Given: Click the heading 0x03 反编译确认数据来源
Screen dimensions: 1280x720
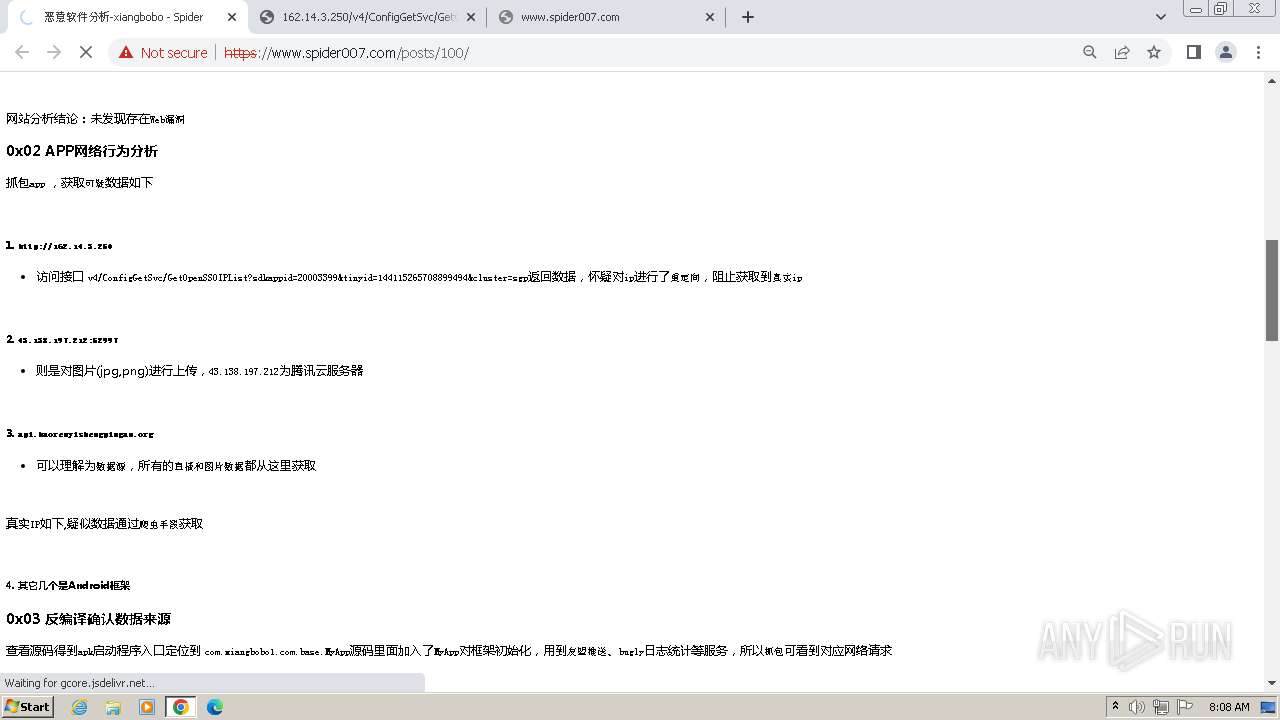Looking at the screenshot, I should [88, 619].
